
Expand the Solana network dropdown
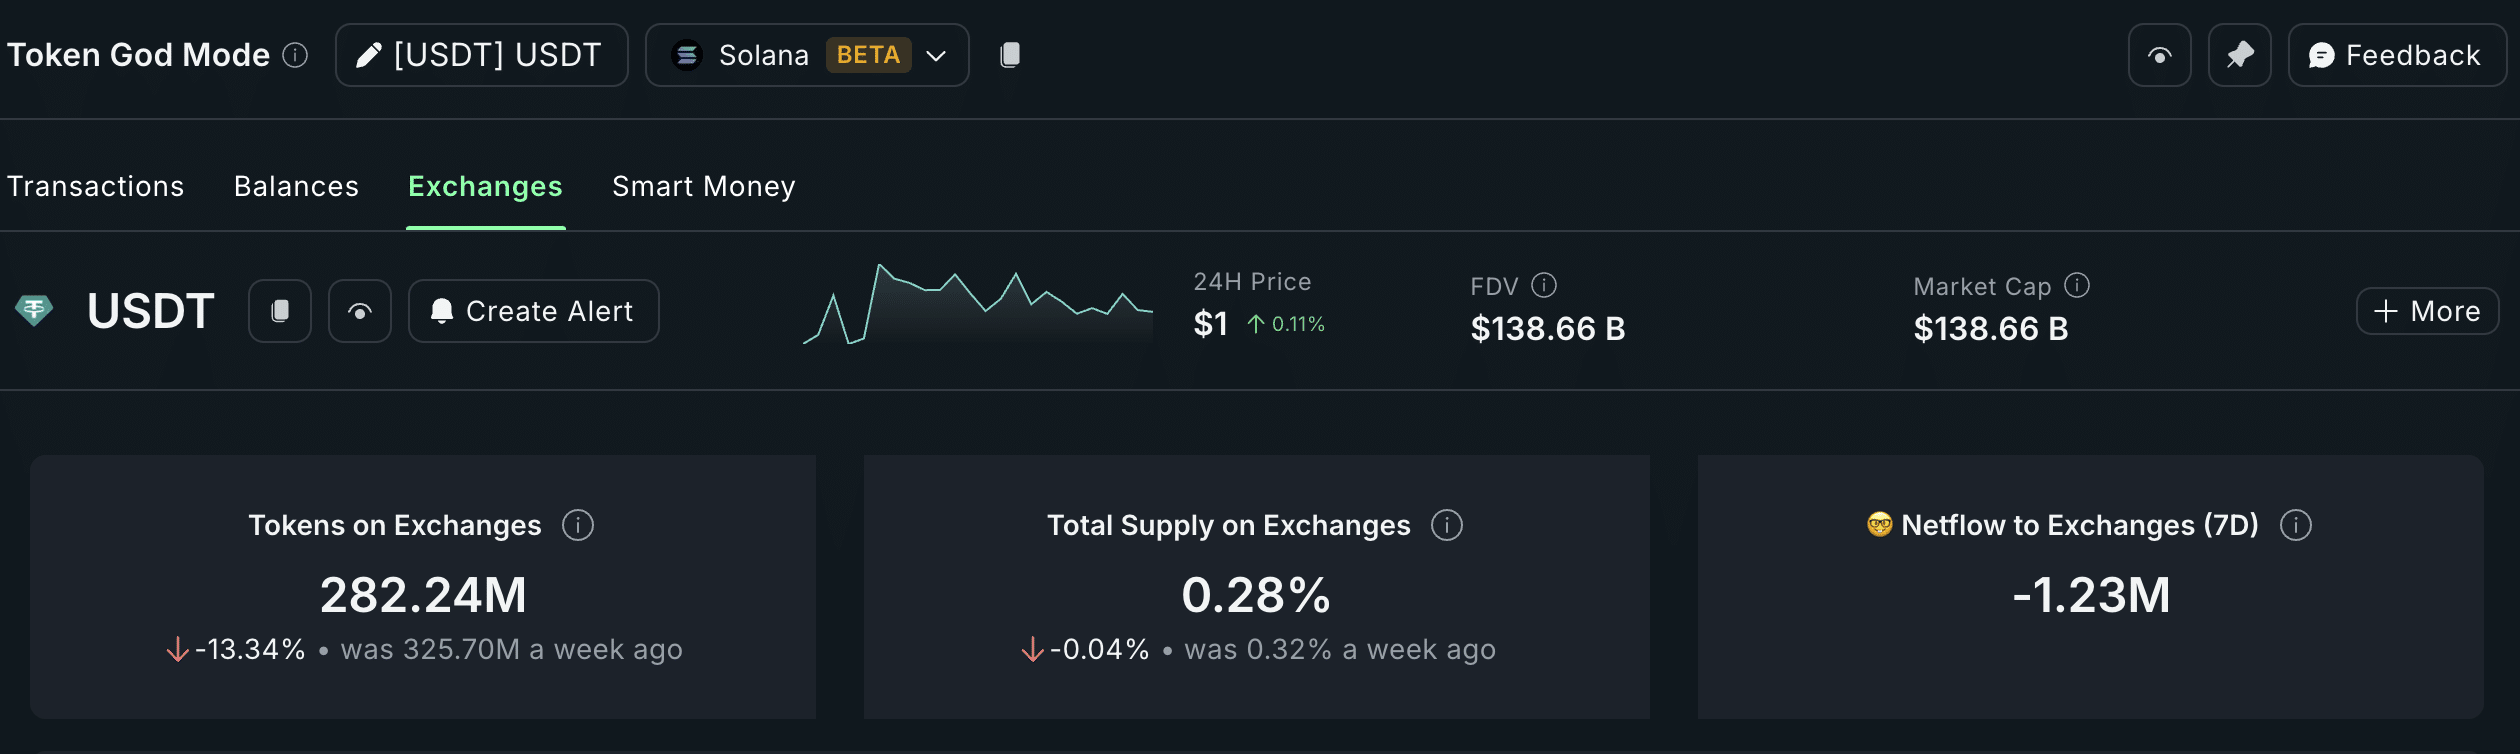tap(937, 56)
